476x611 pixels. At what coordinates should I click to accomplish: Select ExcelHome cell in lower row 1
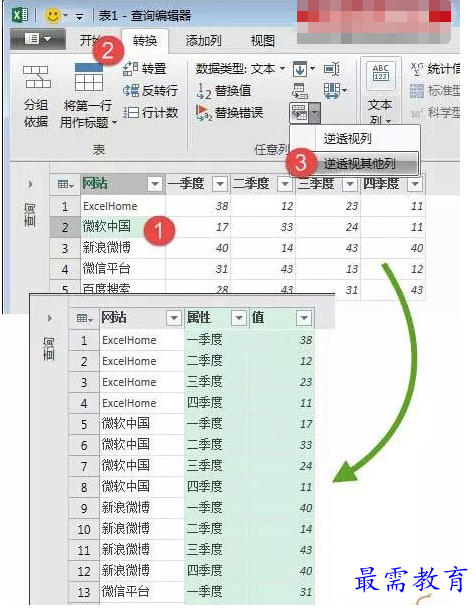pos(142,340)
